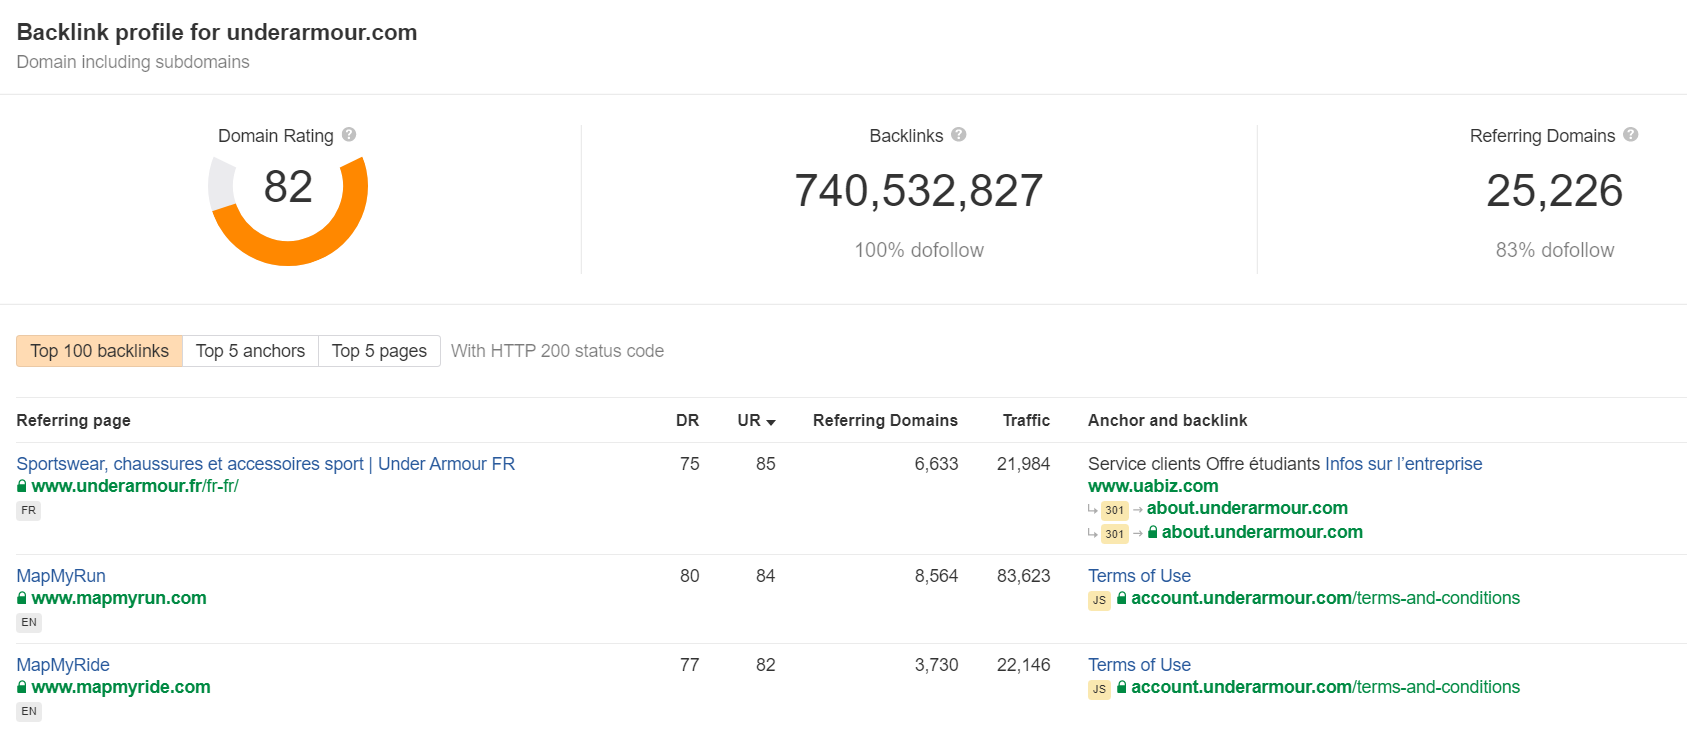
Task: Open the www.uabiz.com backlink
Action: 1153,486
